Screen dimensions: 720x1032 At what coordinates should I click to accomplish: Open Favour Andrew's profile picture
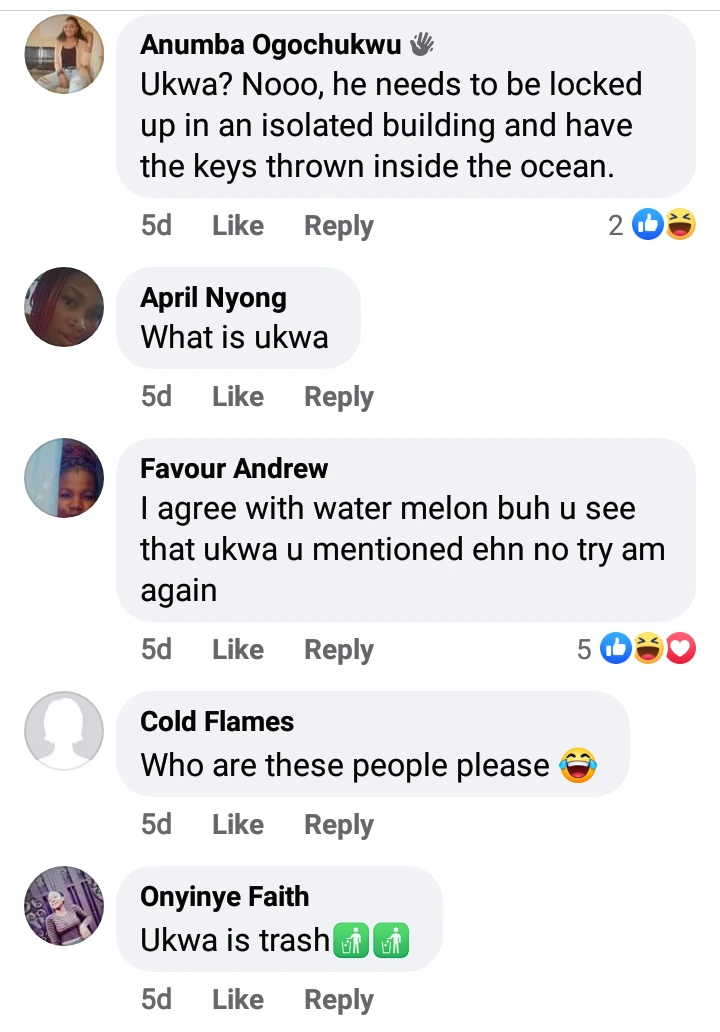point(64,477)
